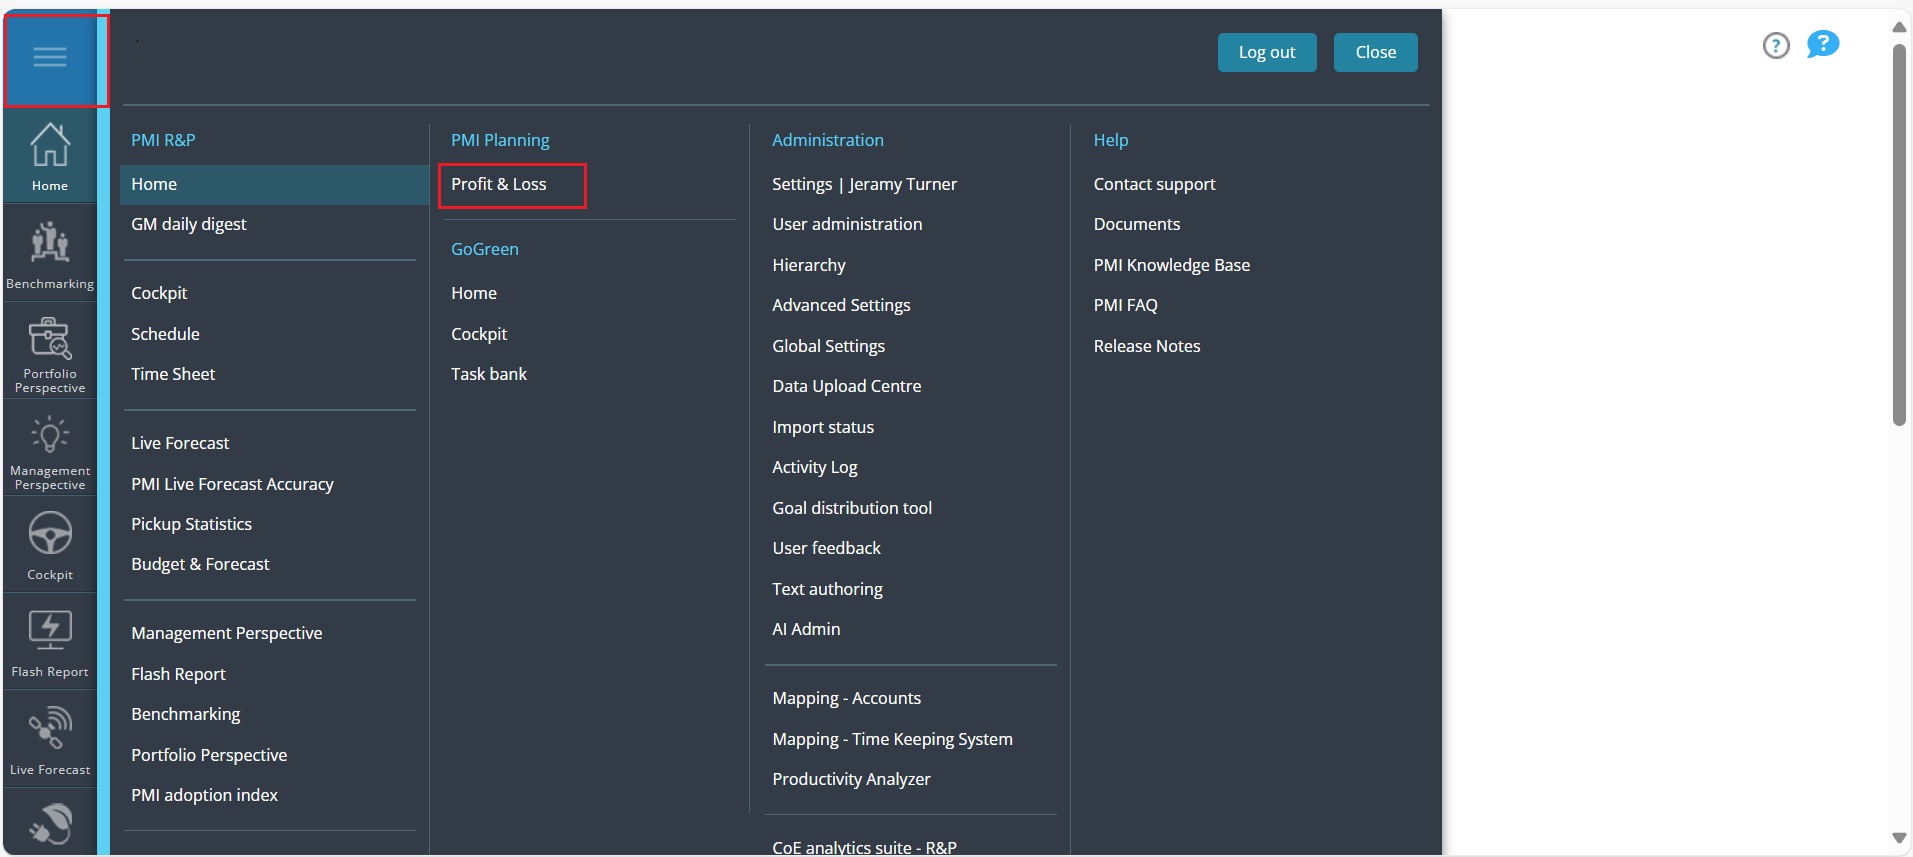Open Benchmarking in the sidebar
The height and width of the screenshot is (857, 1913).
(x=50, y=254)
